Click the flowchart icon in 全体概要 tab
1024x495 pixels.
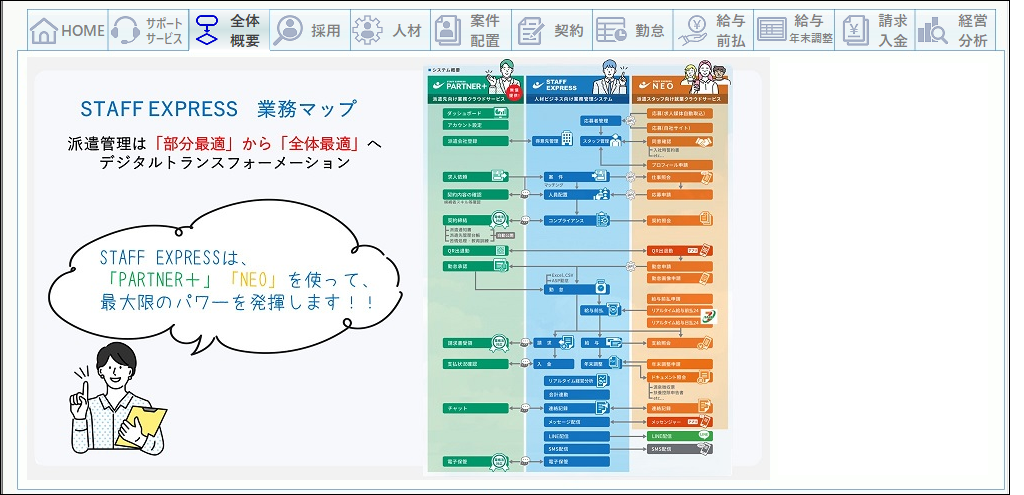(206, 29)
